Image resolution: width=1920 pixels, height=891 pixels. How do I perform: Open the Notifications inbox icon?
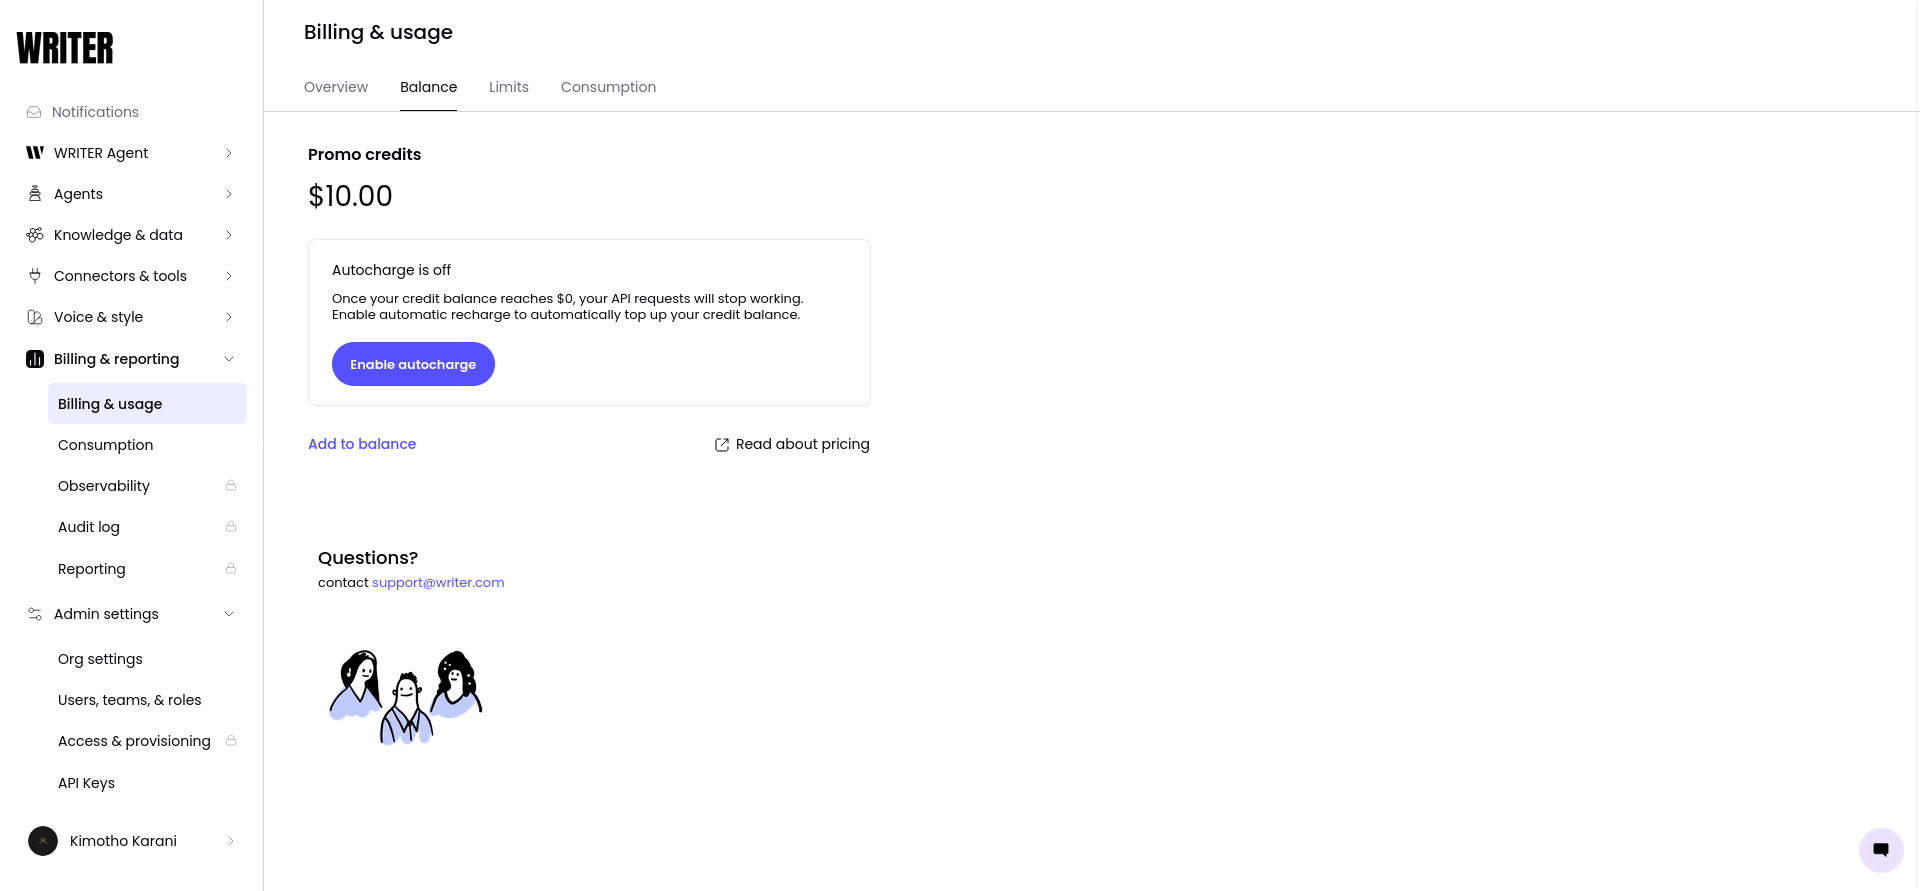(x=34, y=112)
